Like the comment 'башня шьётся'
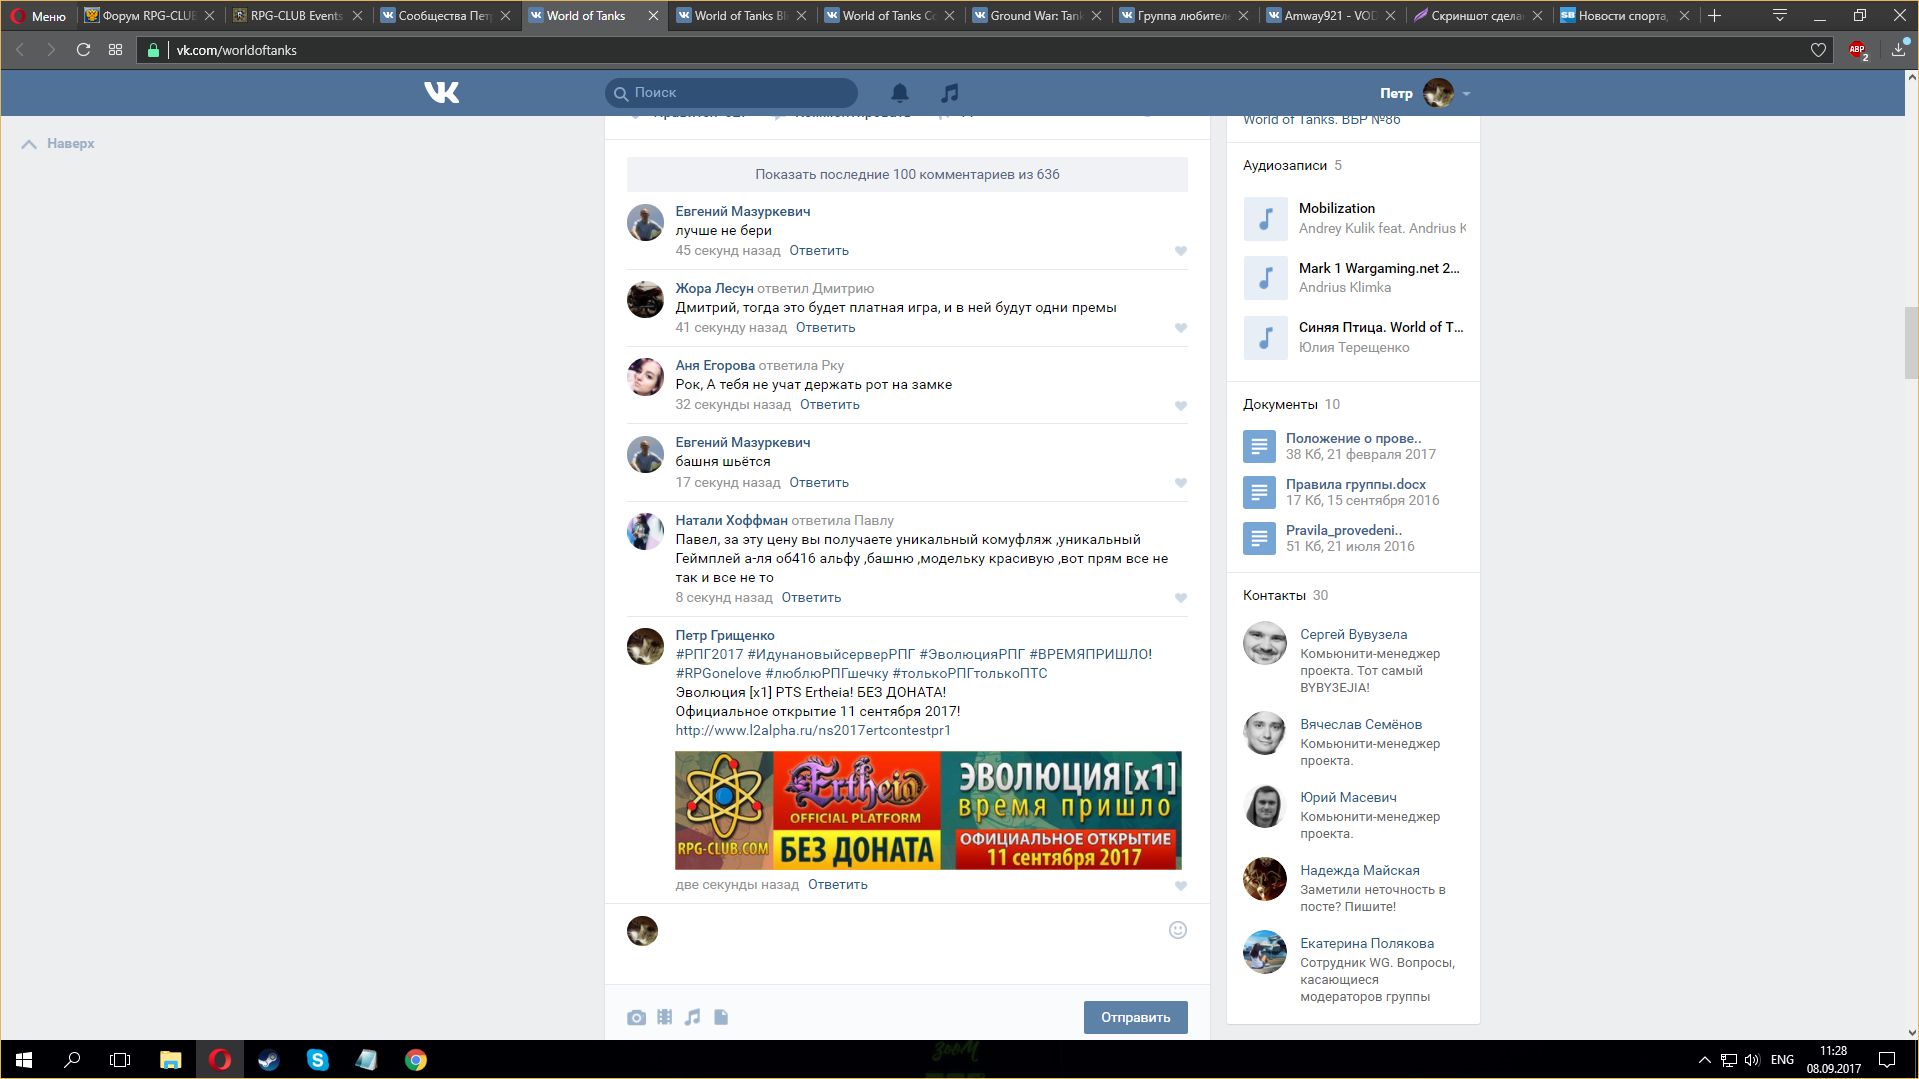 tap(1181, 483)
